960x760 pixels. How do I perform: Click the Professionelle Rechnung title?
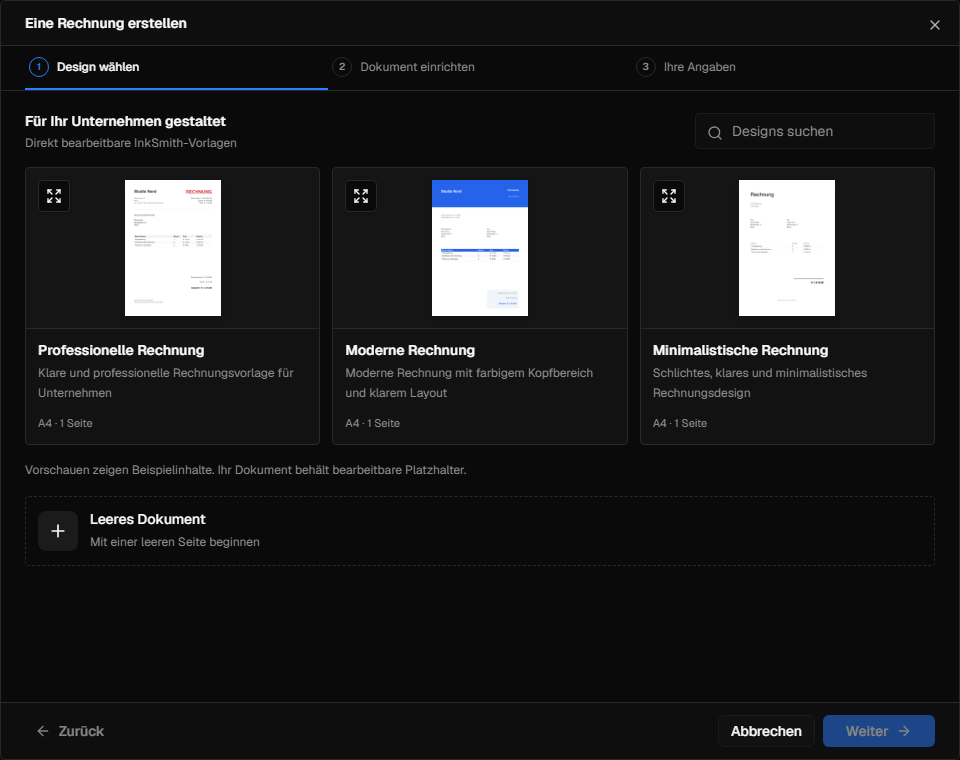121,350
